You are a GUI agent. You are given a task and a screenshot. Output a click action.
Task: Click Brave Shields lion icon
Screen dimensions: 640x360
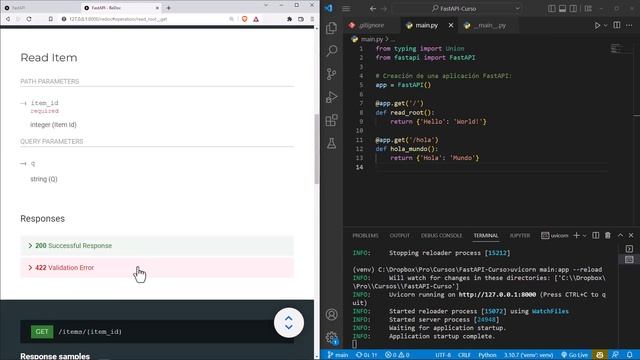[x=244, y=19]
